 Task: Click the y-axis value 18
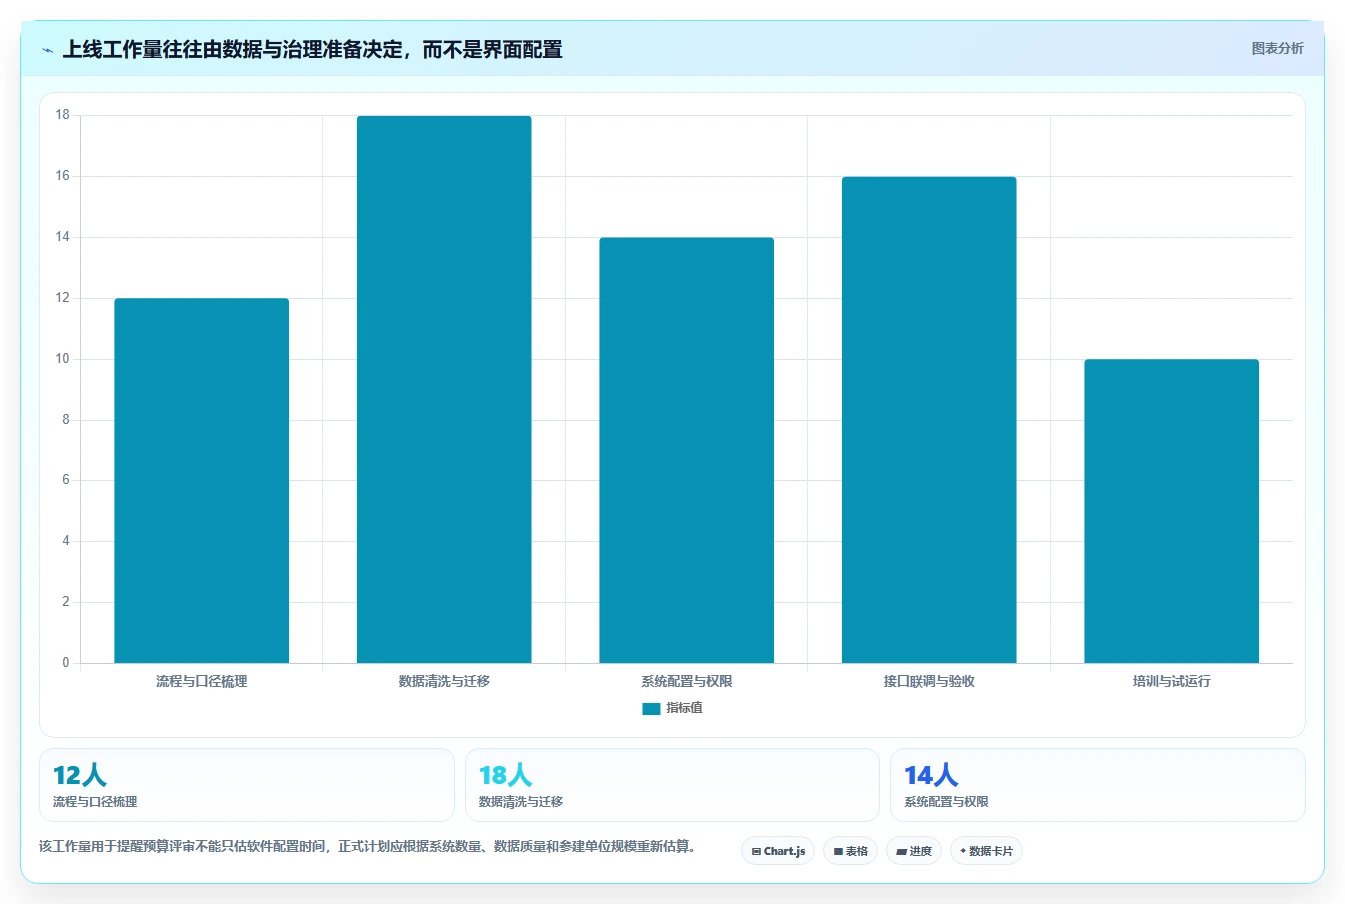tap(63, 115)
